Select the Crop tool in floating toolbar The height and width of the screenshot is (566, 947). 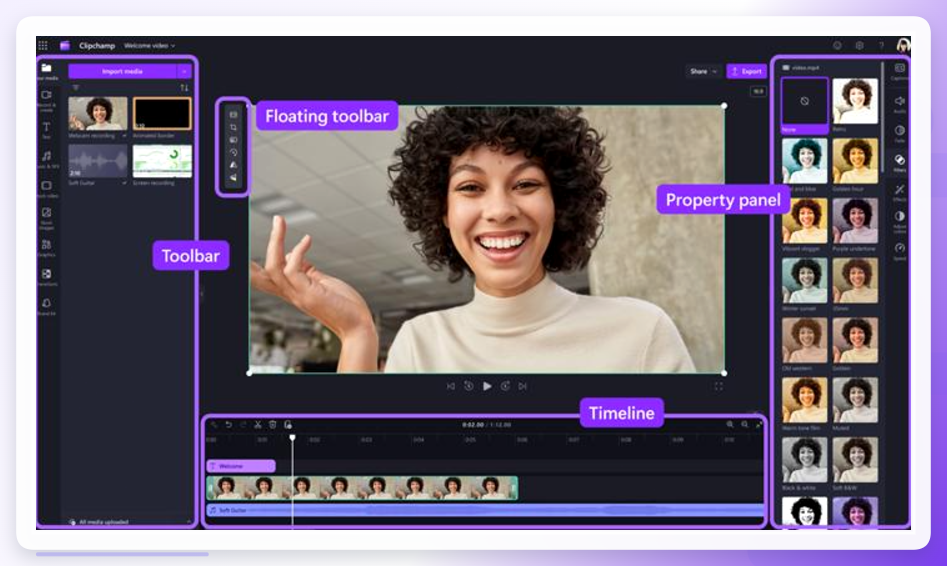pyautogui.click(x=233, y=127)
